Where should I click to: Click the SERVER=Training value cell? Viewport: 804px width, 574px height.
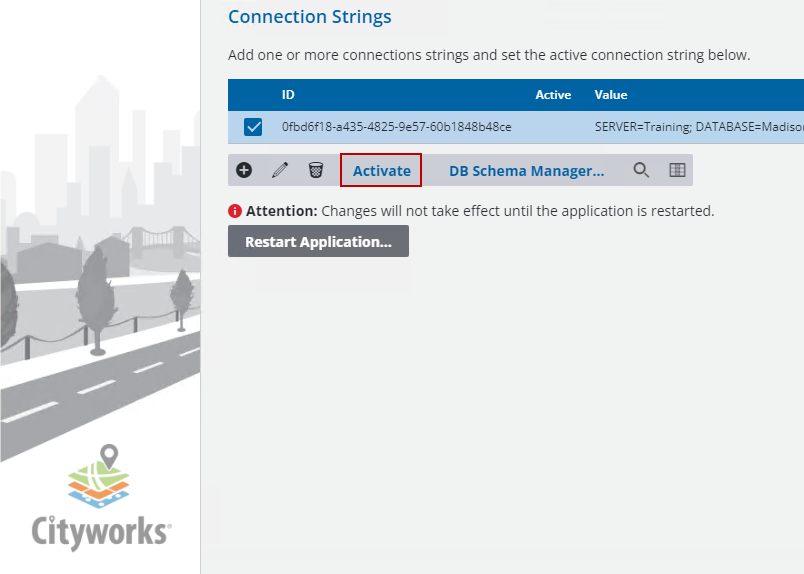click(698, 127)
